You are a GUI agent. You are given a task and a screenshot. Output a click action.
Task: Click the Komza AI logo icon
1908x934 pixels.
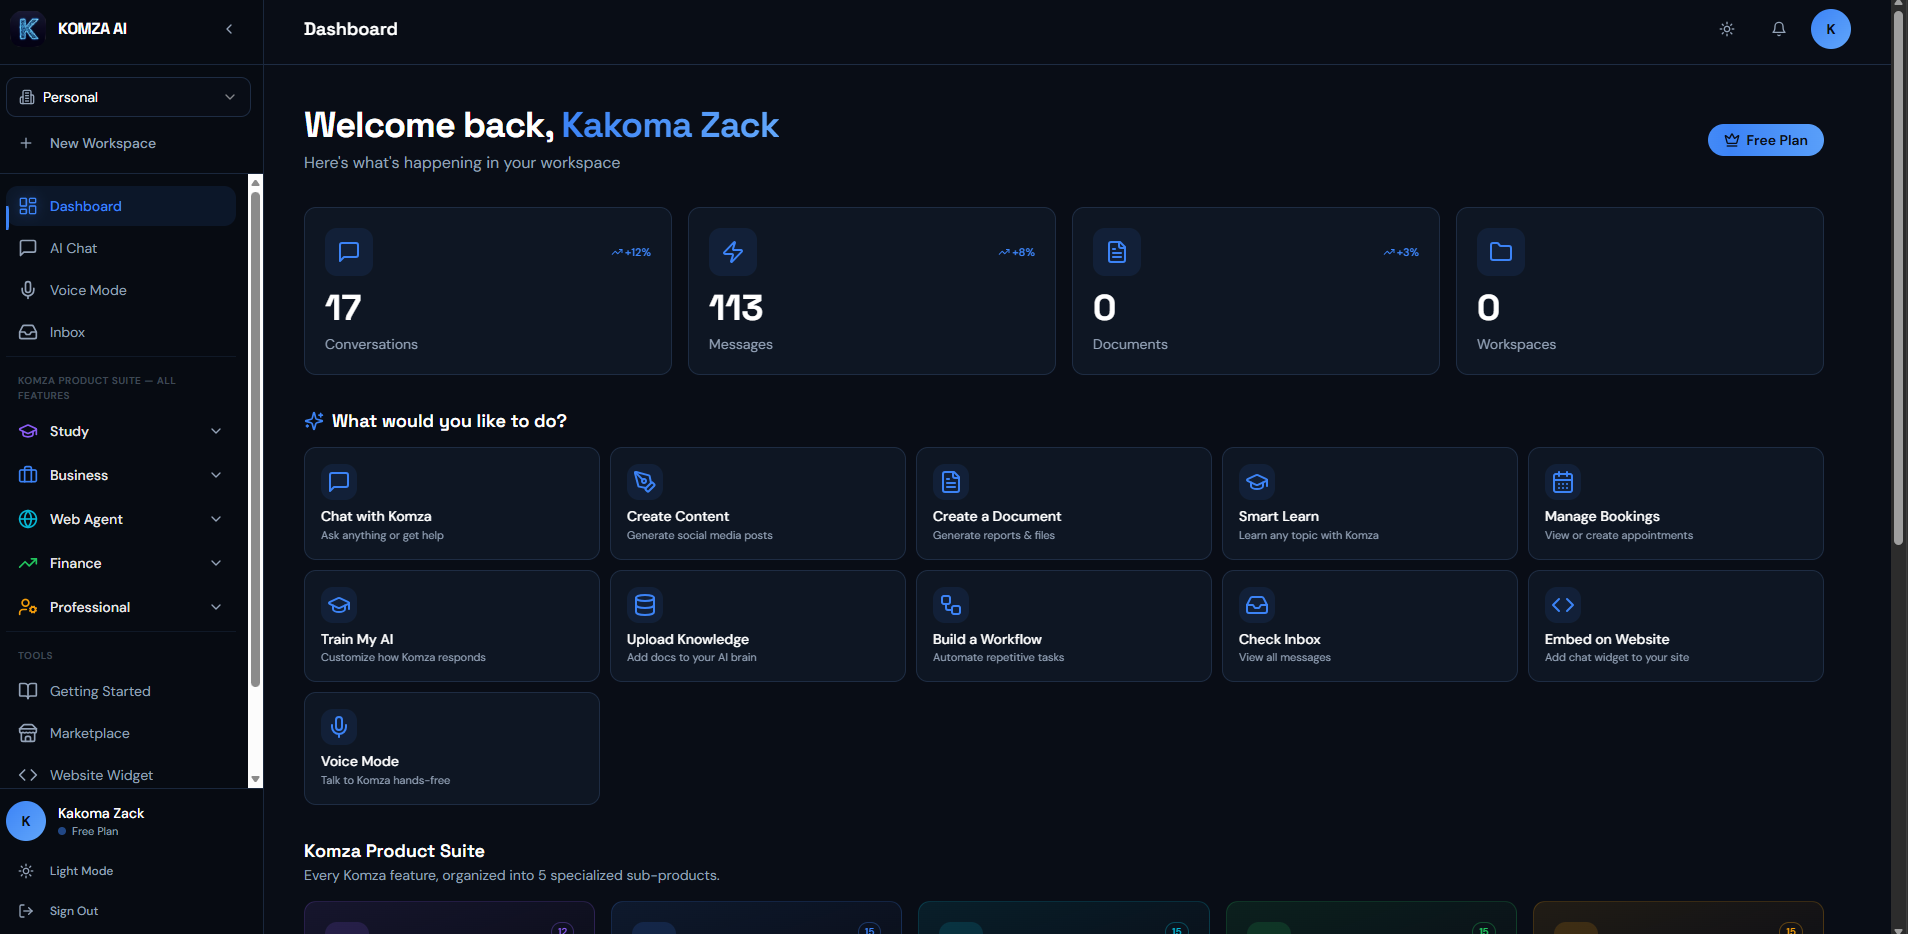28,29
